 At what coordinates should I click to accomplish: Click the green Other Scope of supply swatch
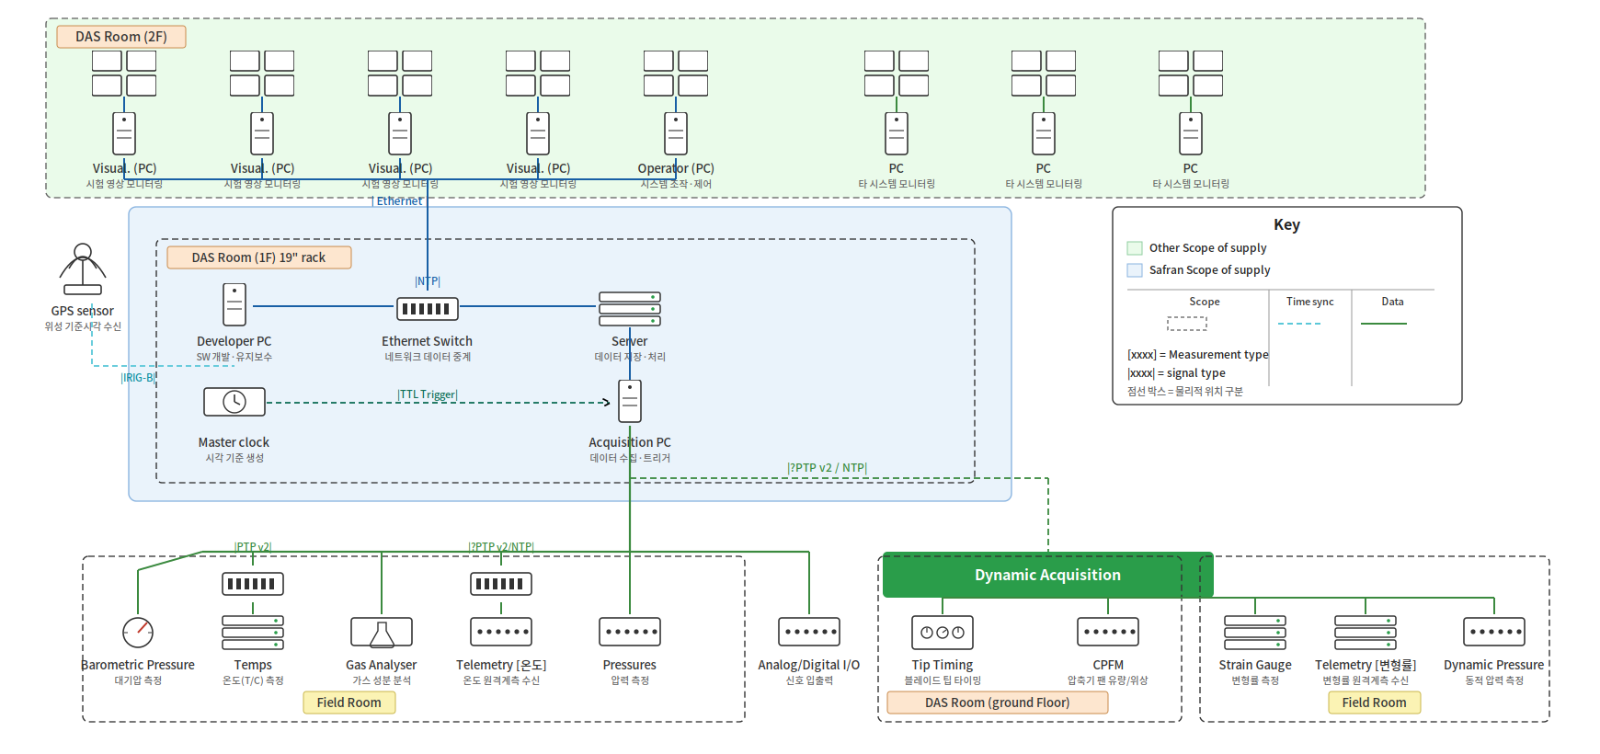(1135, 248)
